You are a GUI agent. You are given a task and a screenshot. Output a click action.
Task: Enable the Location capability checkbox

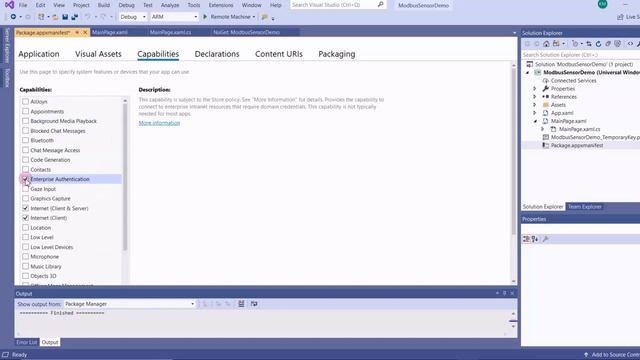tap(25, 227)
